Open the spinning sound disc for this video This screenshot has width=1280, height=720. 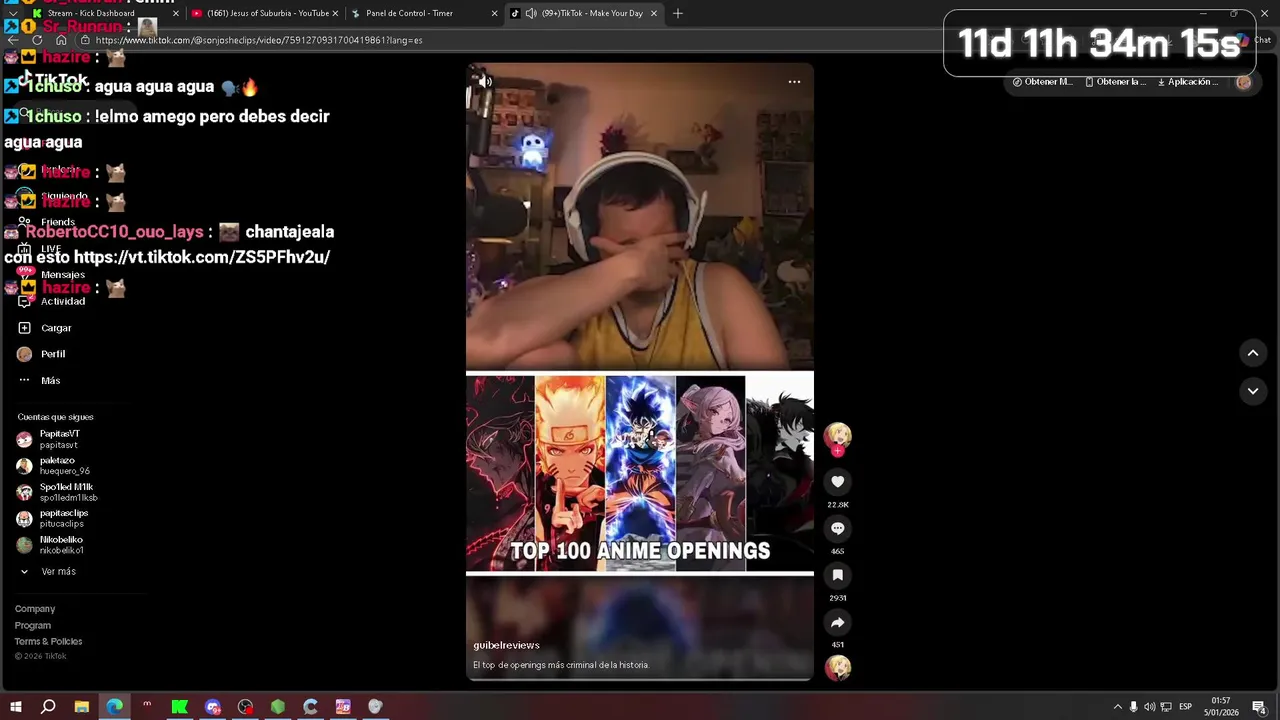(838, 667)
